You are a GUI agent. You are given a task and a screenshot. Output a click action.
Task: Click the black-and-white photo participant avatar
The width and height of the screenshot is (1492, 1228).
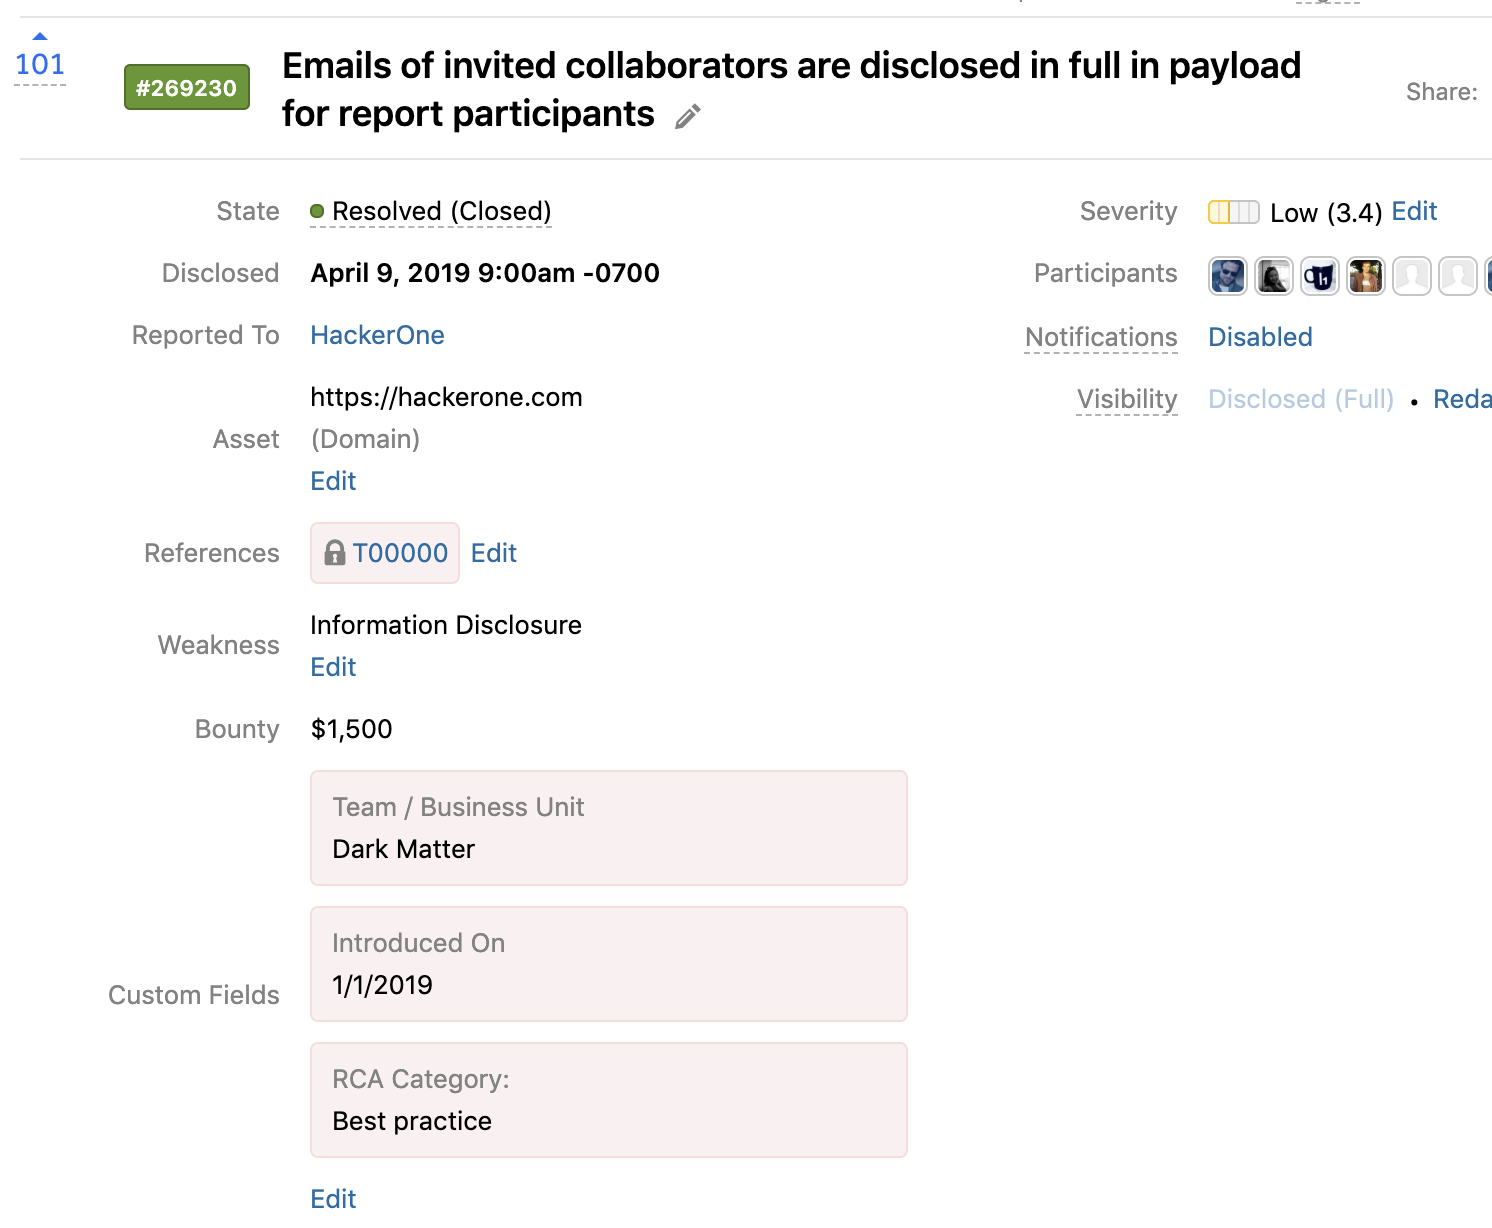point(1274,275)
